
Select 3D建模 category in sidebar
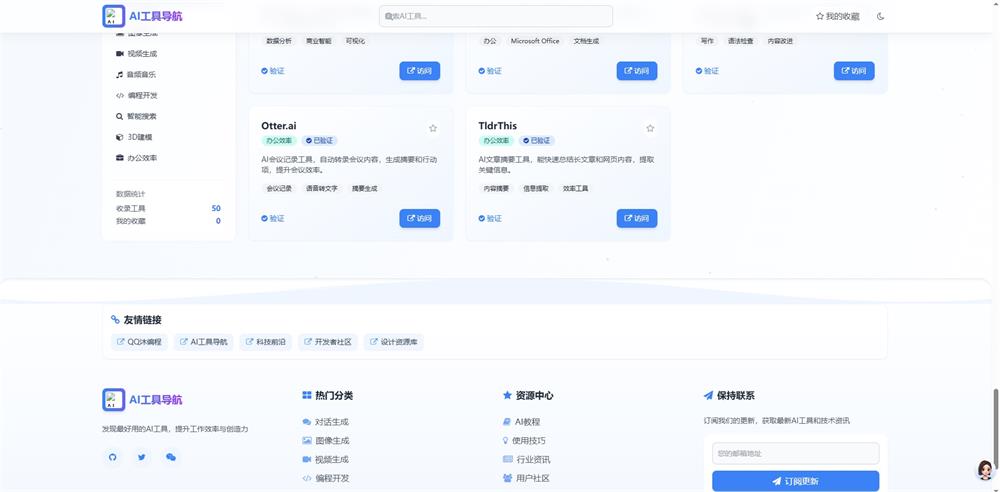134,137
